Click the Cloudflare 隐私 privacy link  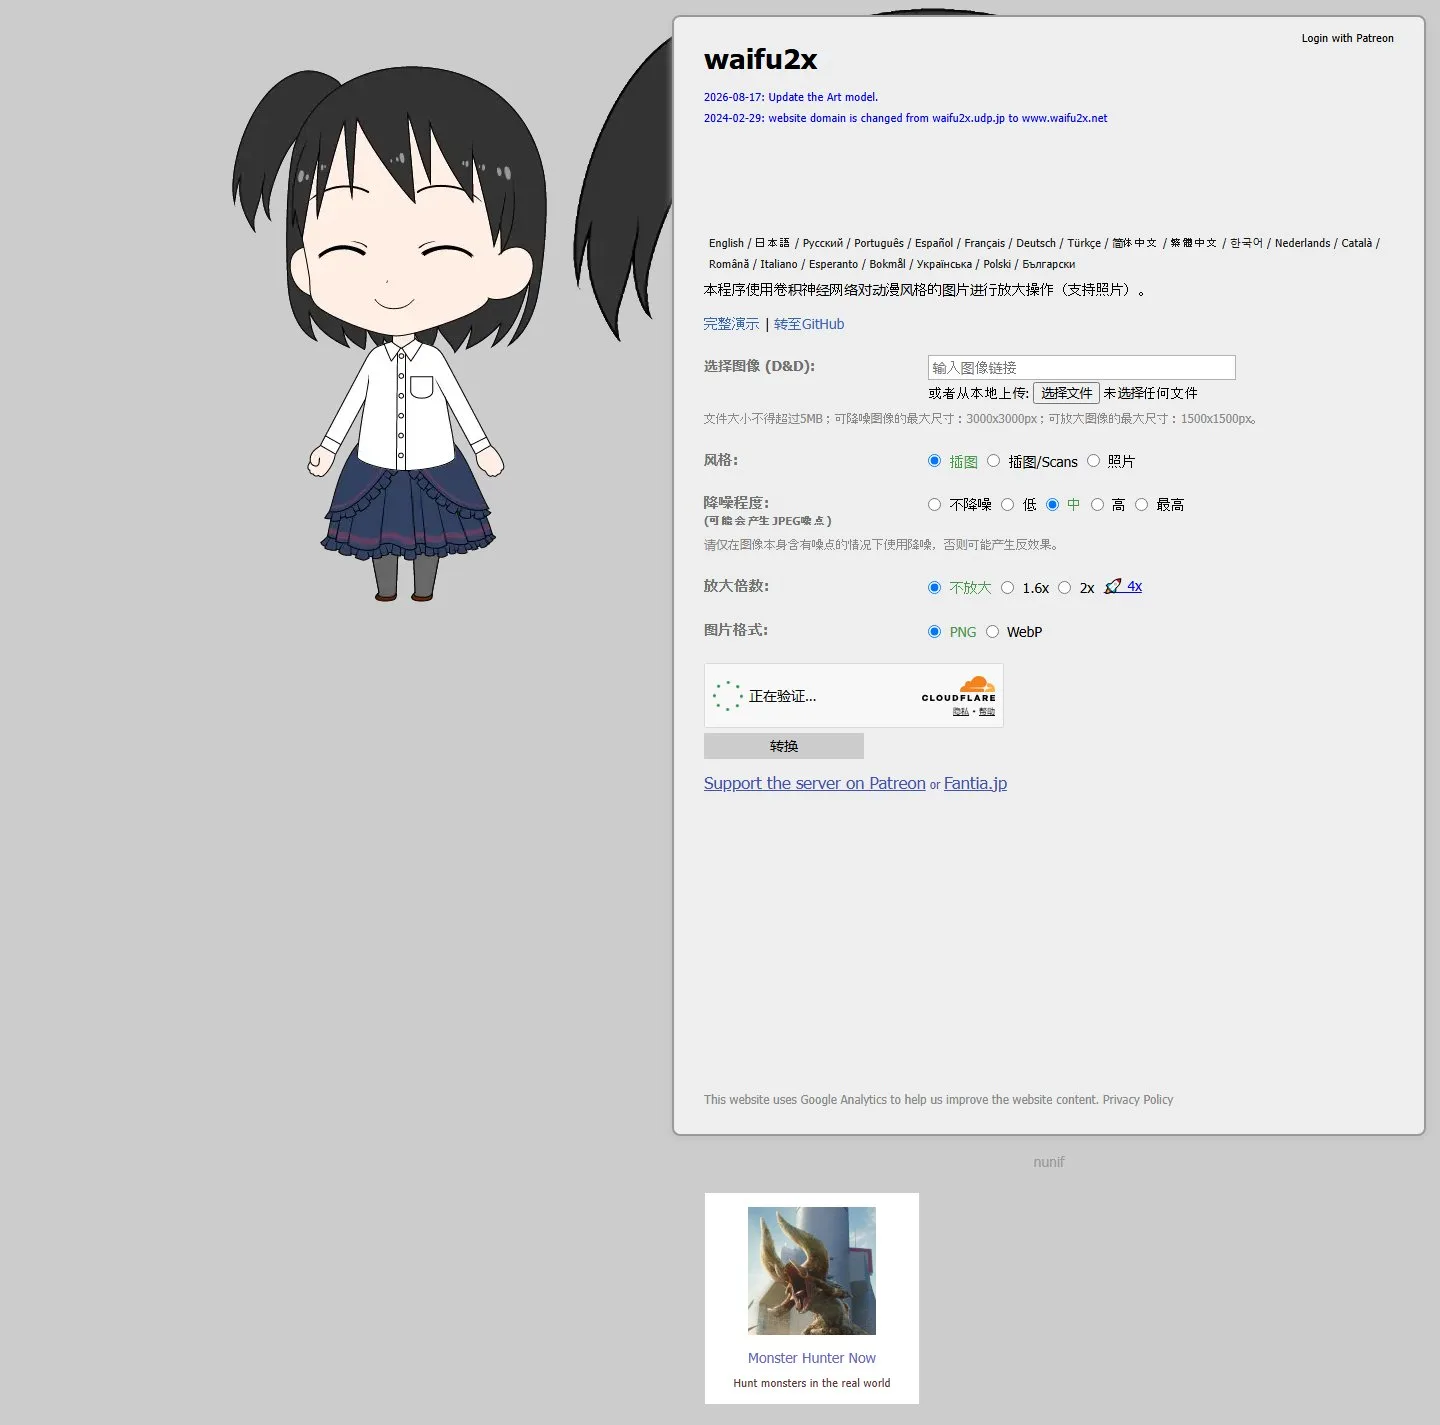click(x=961, y=712)
